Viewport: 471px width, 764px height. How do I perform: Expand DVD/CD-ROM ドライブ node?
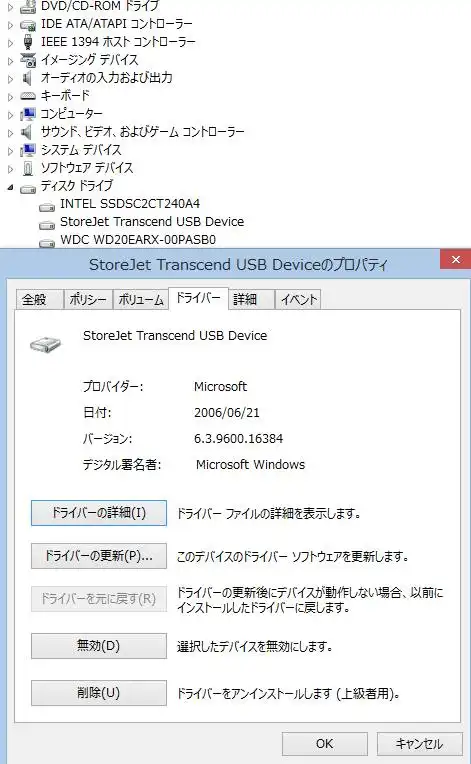[x=10, y=7]
